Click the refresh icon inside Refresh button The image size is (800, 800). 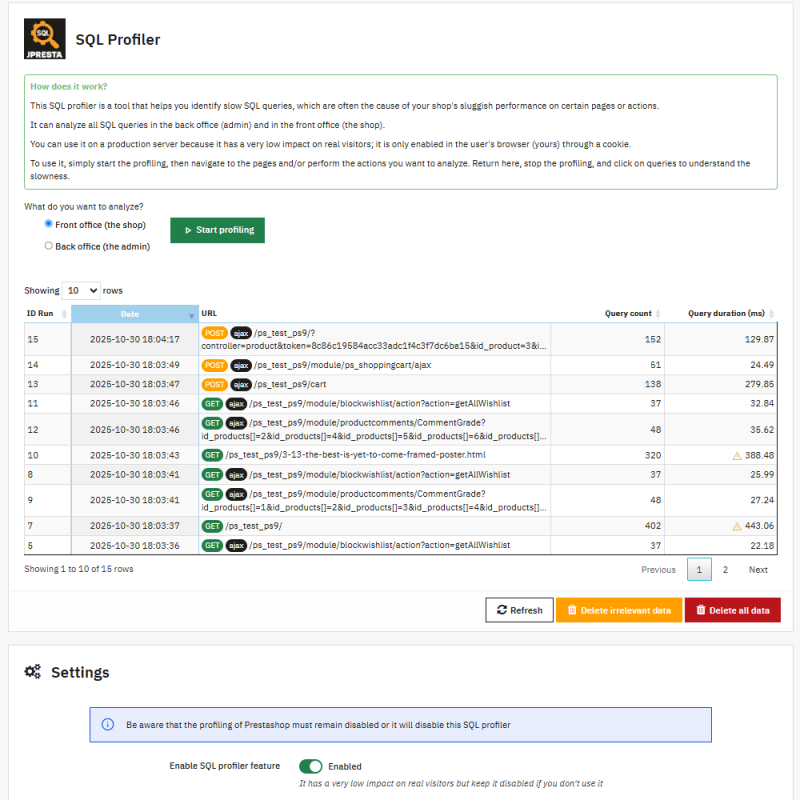point(501,609)
